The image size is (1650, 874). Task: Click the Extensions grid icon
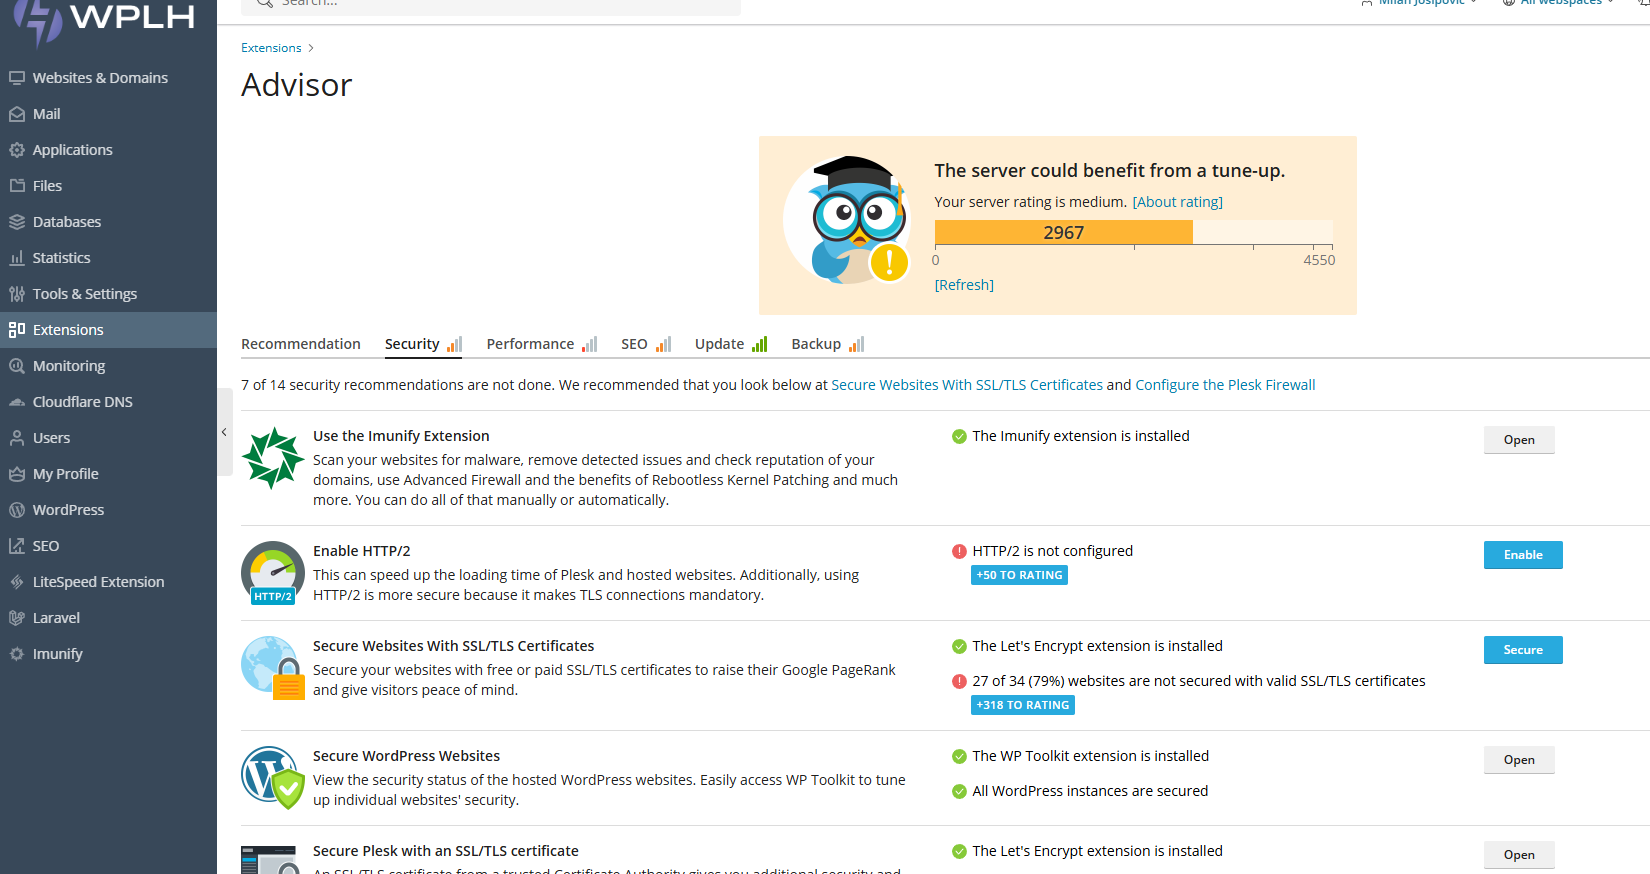tap(17, 330)
